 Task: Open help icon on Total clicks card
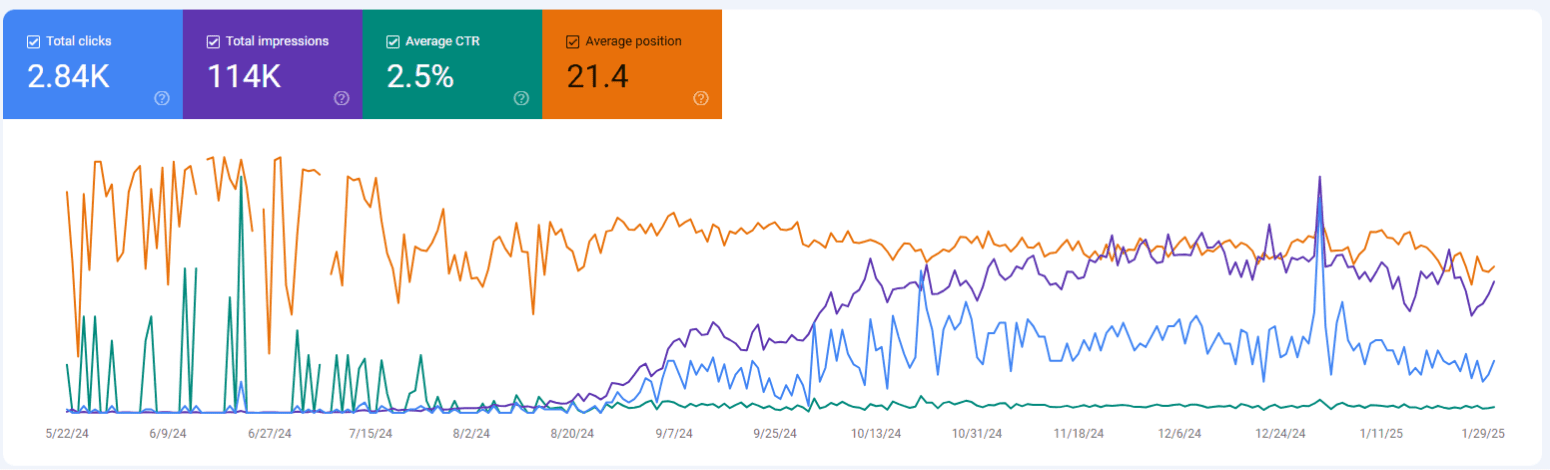tap(161, 98)
